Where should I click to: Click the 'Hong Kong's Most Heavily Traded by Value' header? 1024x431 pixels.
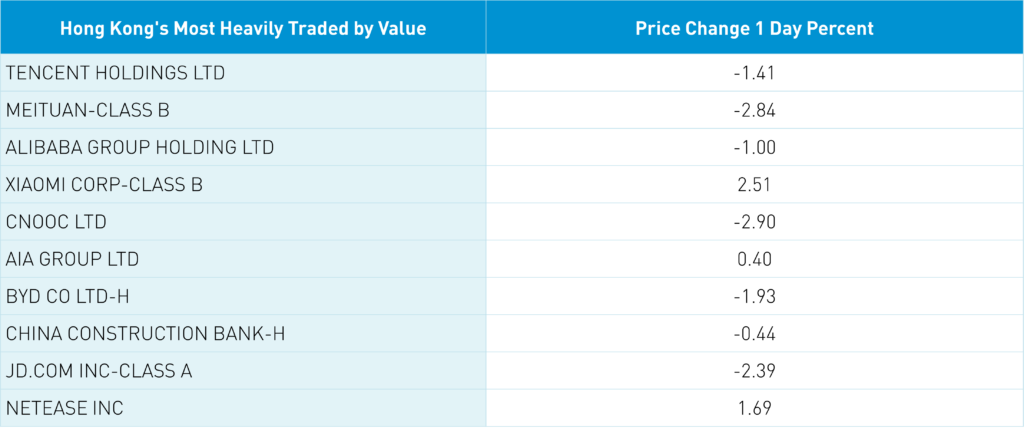pyautogui.click(x=243, y=28)
